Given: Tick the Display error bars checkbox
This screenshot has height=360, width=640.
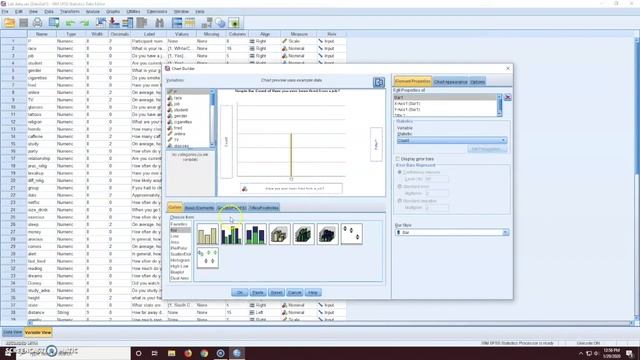Looking at the screenshot, I should tap(398, 159).
